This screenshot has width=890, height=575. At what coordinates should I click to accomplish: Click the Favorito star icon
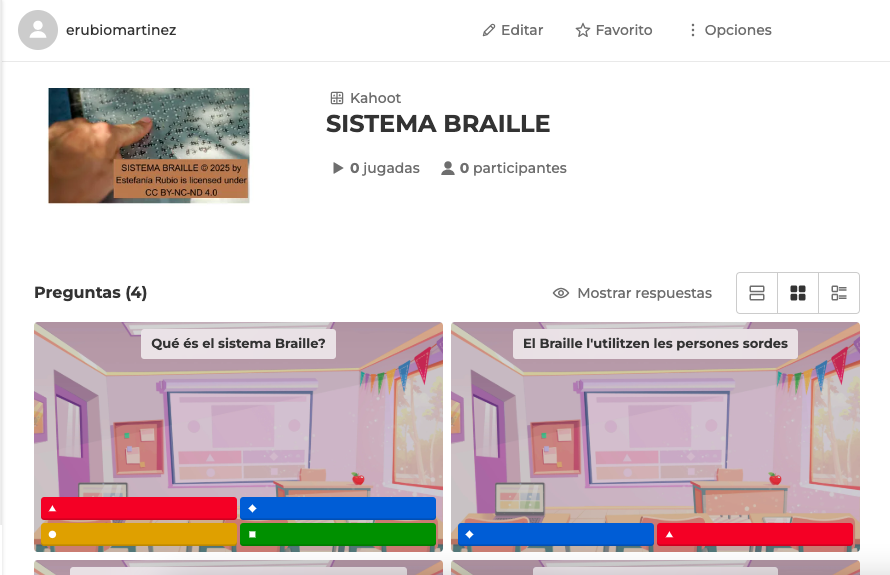(x=583, y=31)
